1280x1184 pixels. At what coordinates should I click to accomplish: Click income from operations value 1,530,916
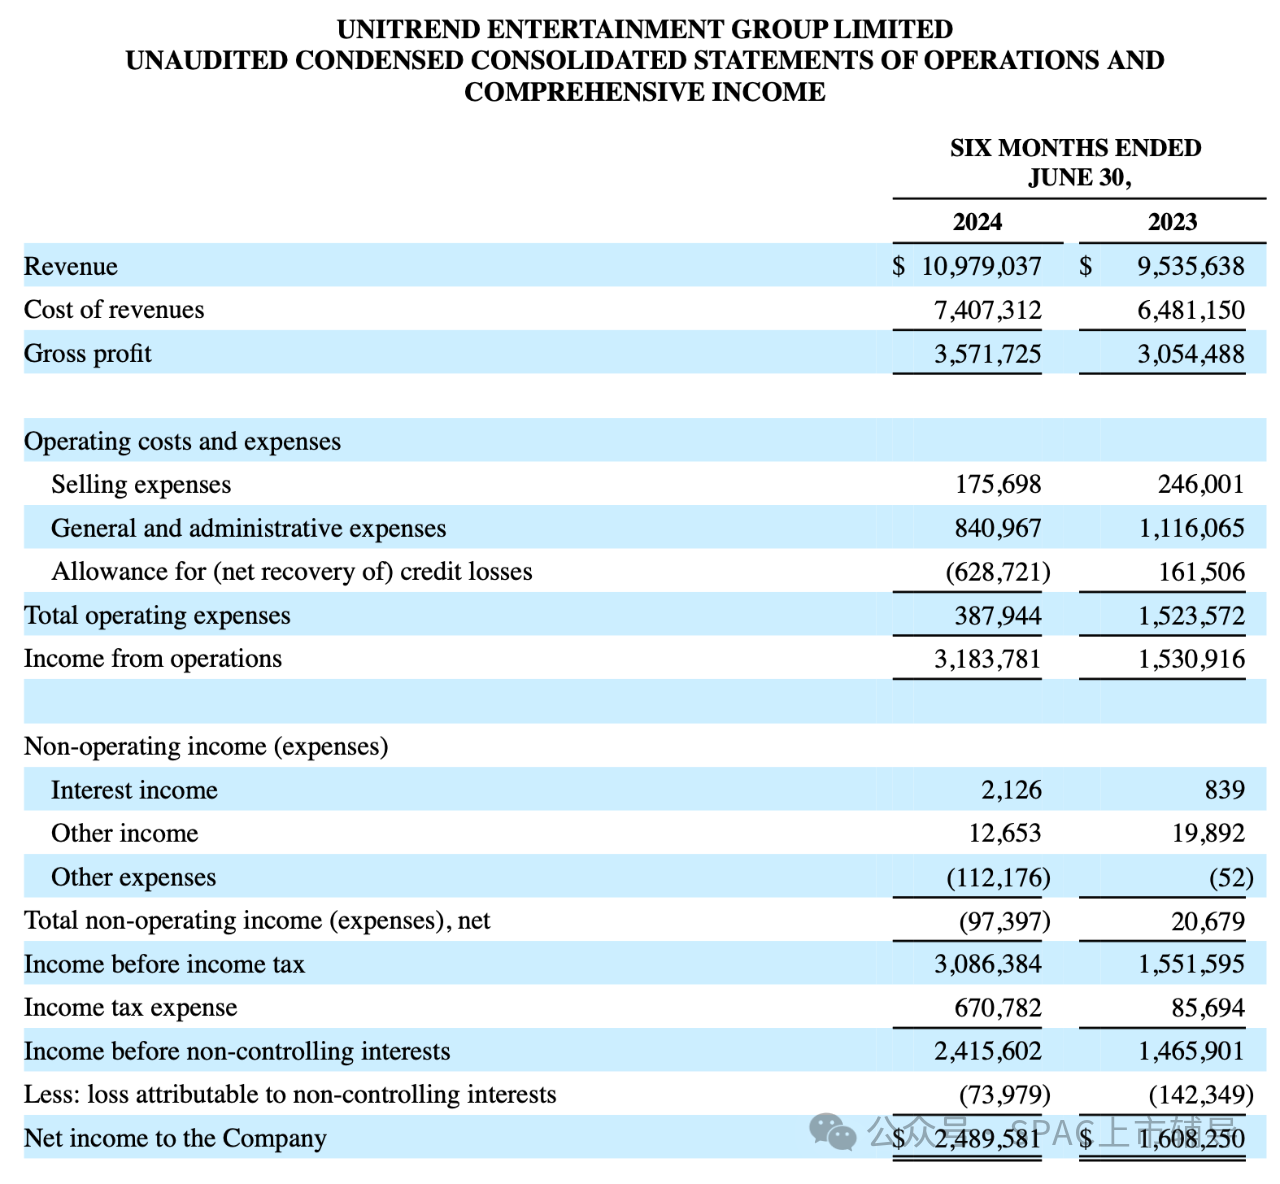(x=1192, y=659)
